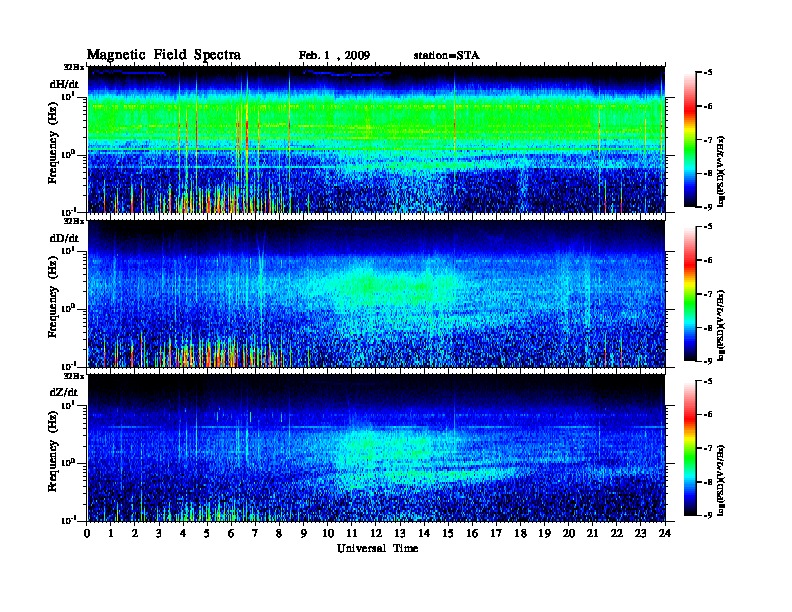Viewport: 792px width, 612px height.
Task: Click the hour 21 tick label
Action: [x=592, y=533]
